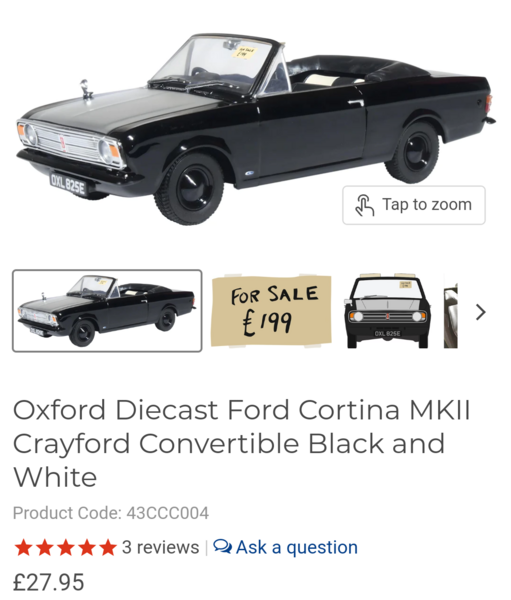Click the fourth red rating star
Image resolution: width=511 pixels, height=600 pixels.
click(87, 547)
